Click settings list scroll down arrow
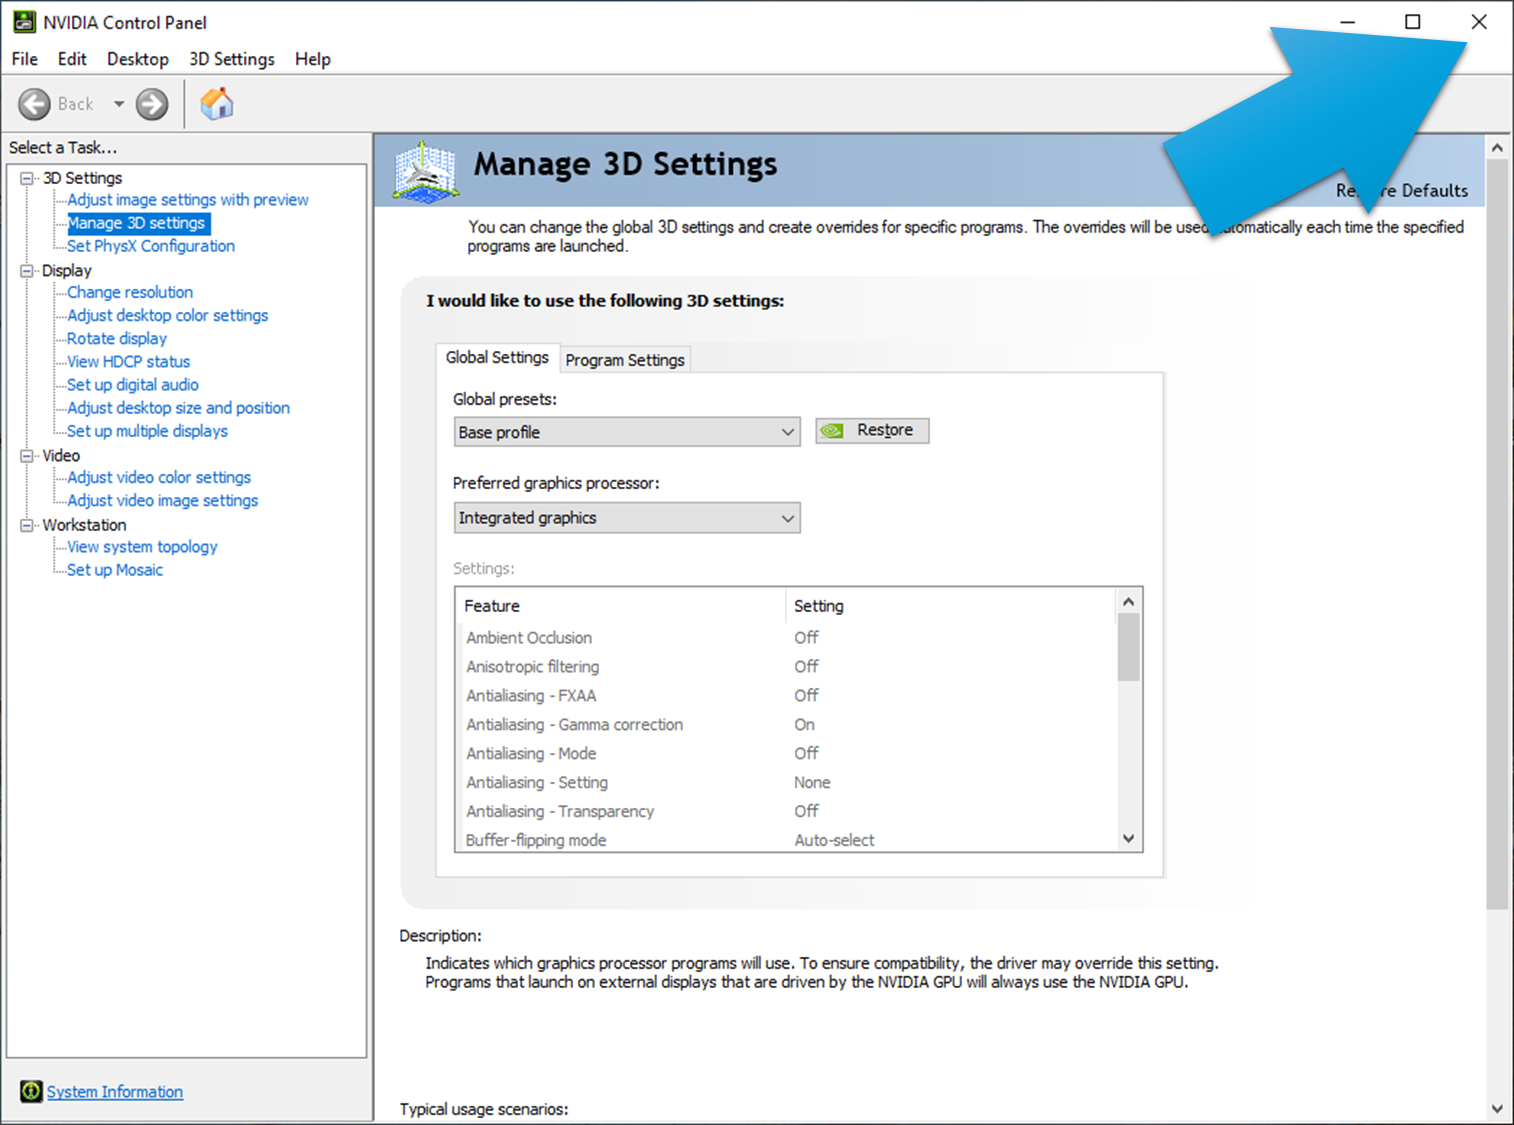 pos(1129,839)
